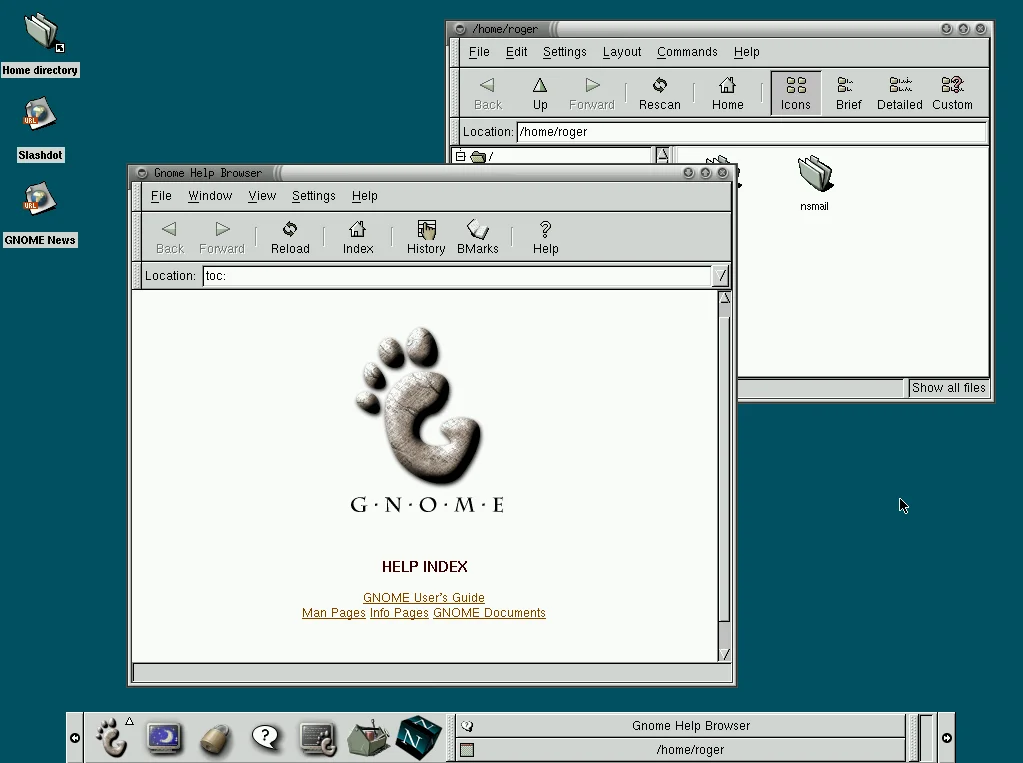Open Help menu in file manager

[x=746, y=52]
